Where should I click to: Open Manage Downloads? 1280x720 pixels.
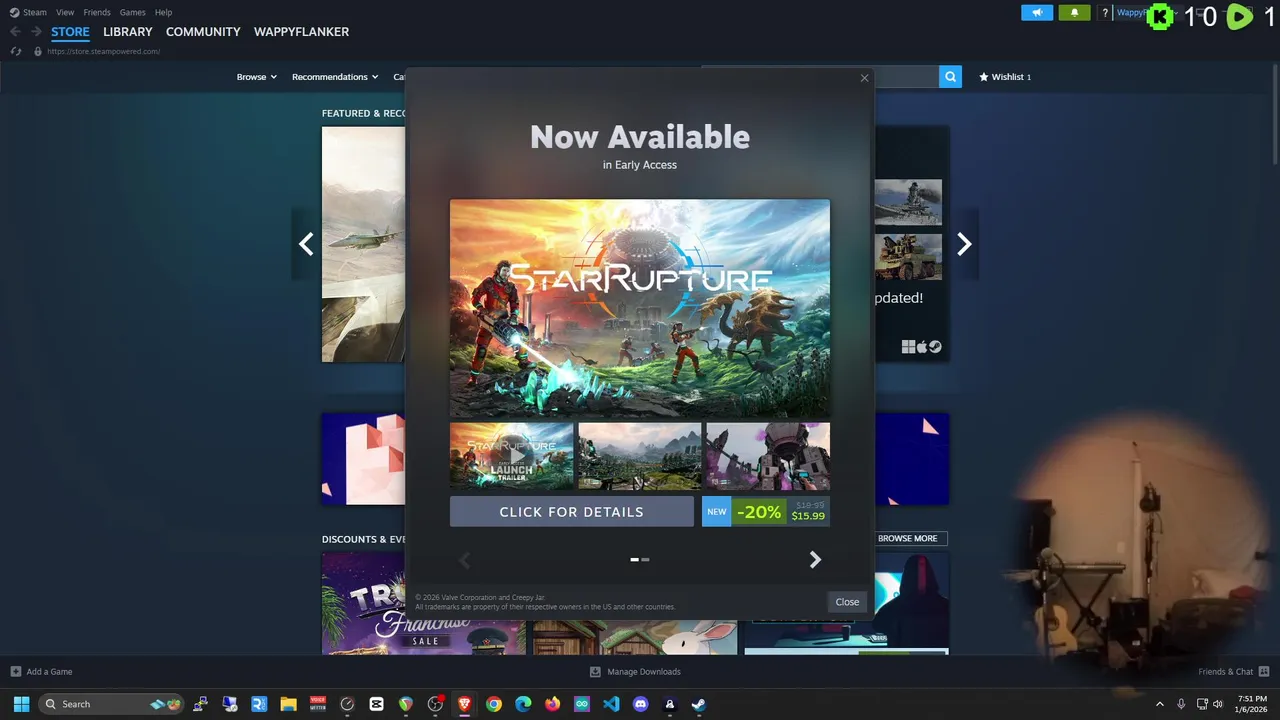pos(635,672)
